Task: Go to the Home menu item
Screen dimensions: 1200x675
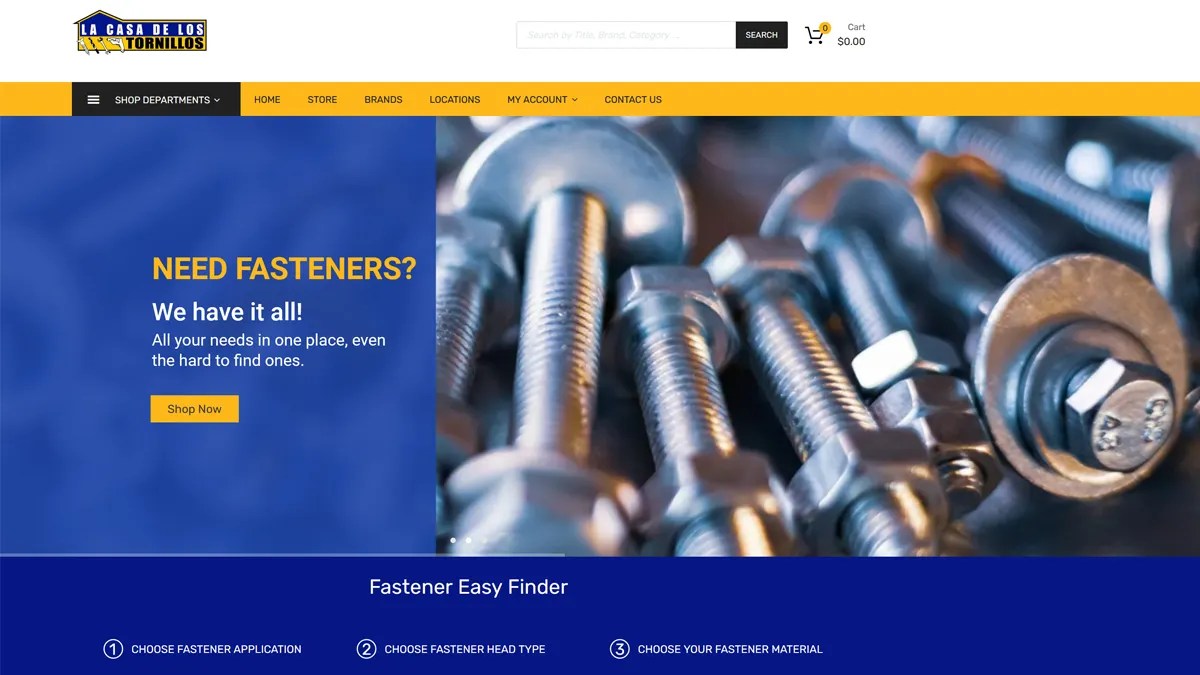Action: (x=267, y=100)
